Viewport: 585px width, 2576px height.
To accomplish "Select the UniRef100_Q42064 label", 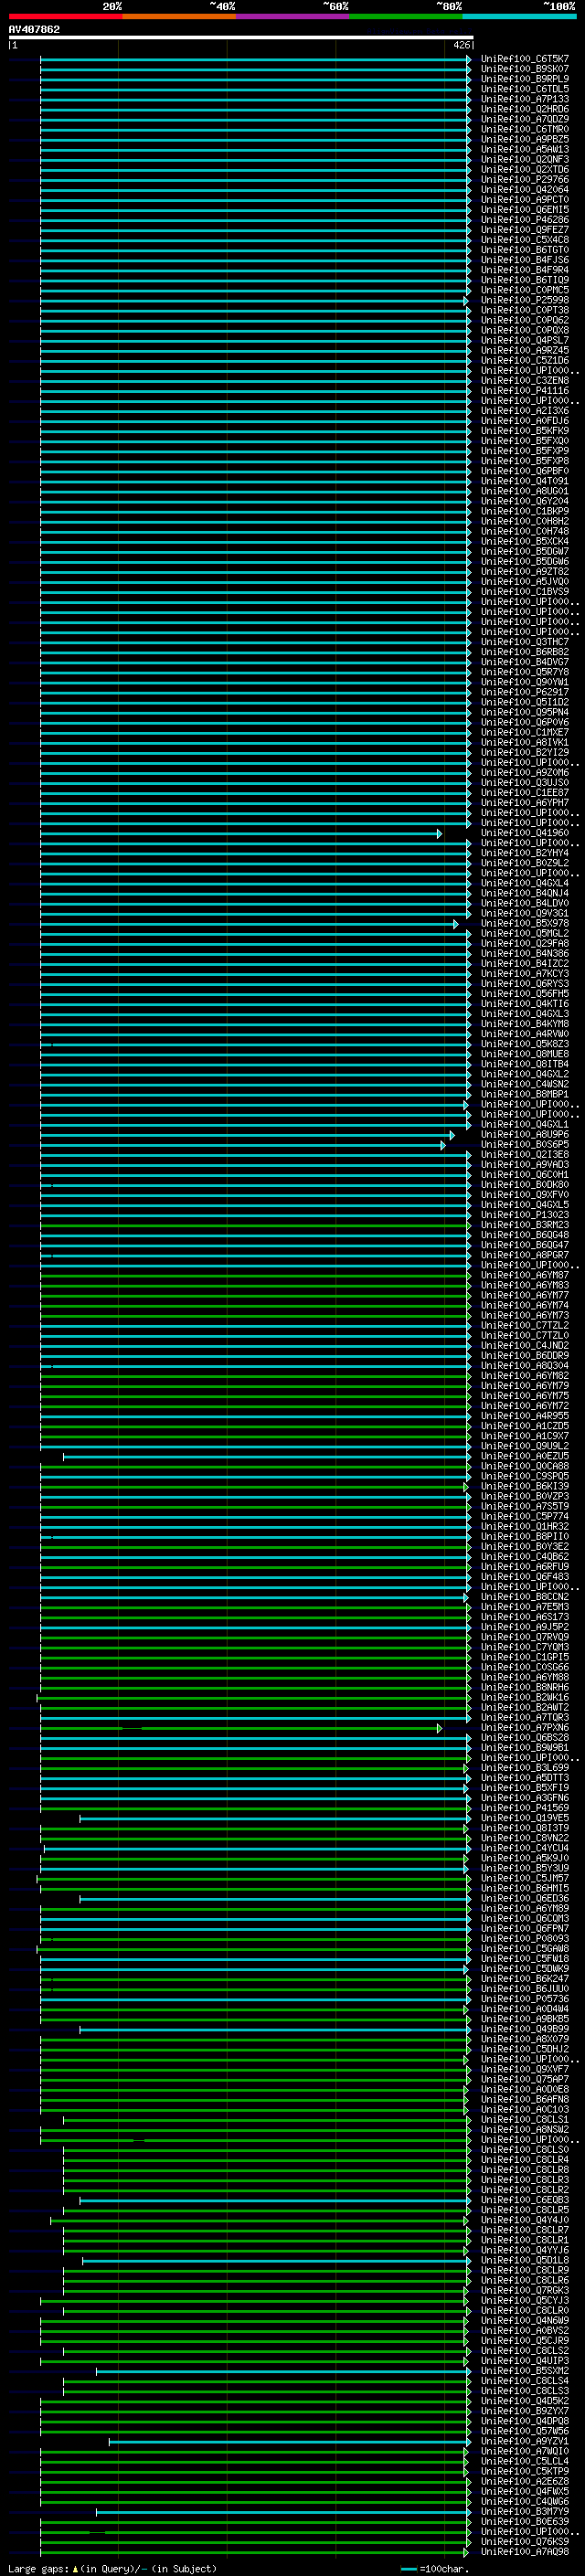I will [x=525, y=190].
